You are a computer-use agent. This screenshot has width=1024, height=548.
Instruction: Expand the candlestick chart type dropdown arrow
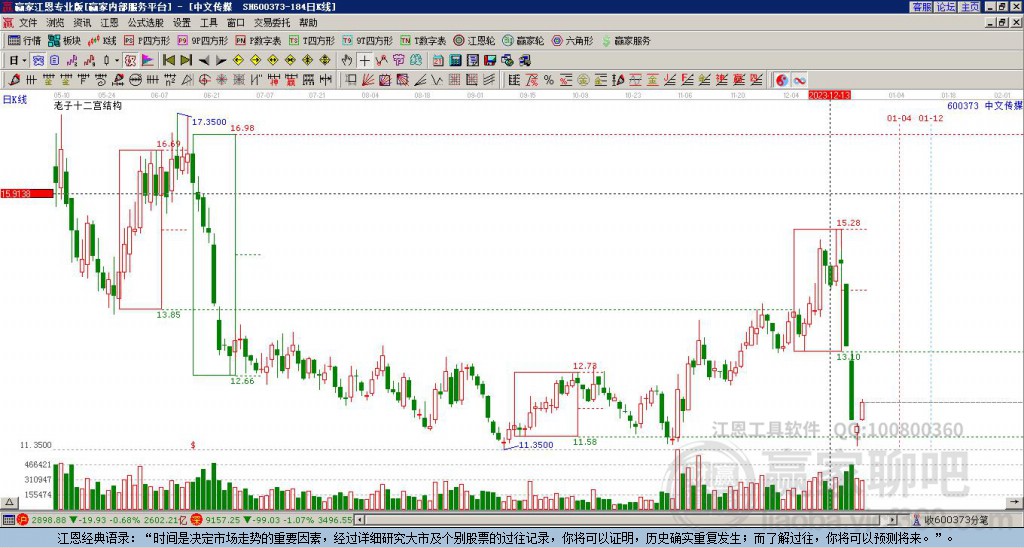click(x=117, y=60)
